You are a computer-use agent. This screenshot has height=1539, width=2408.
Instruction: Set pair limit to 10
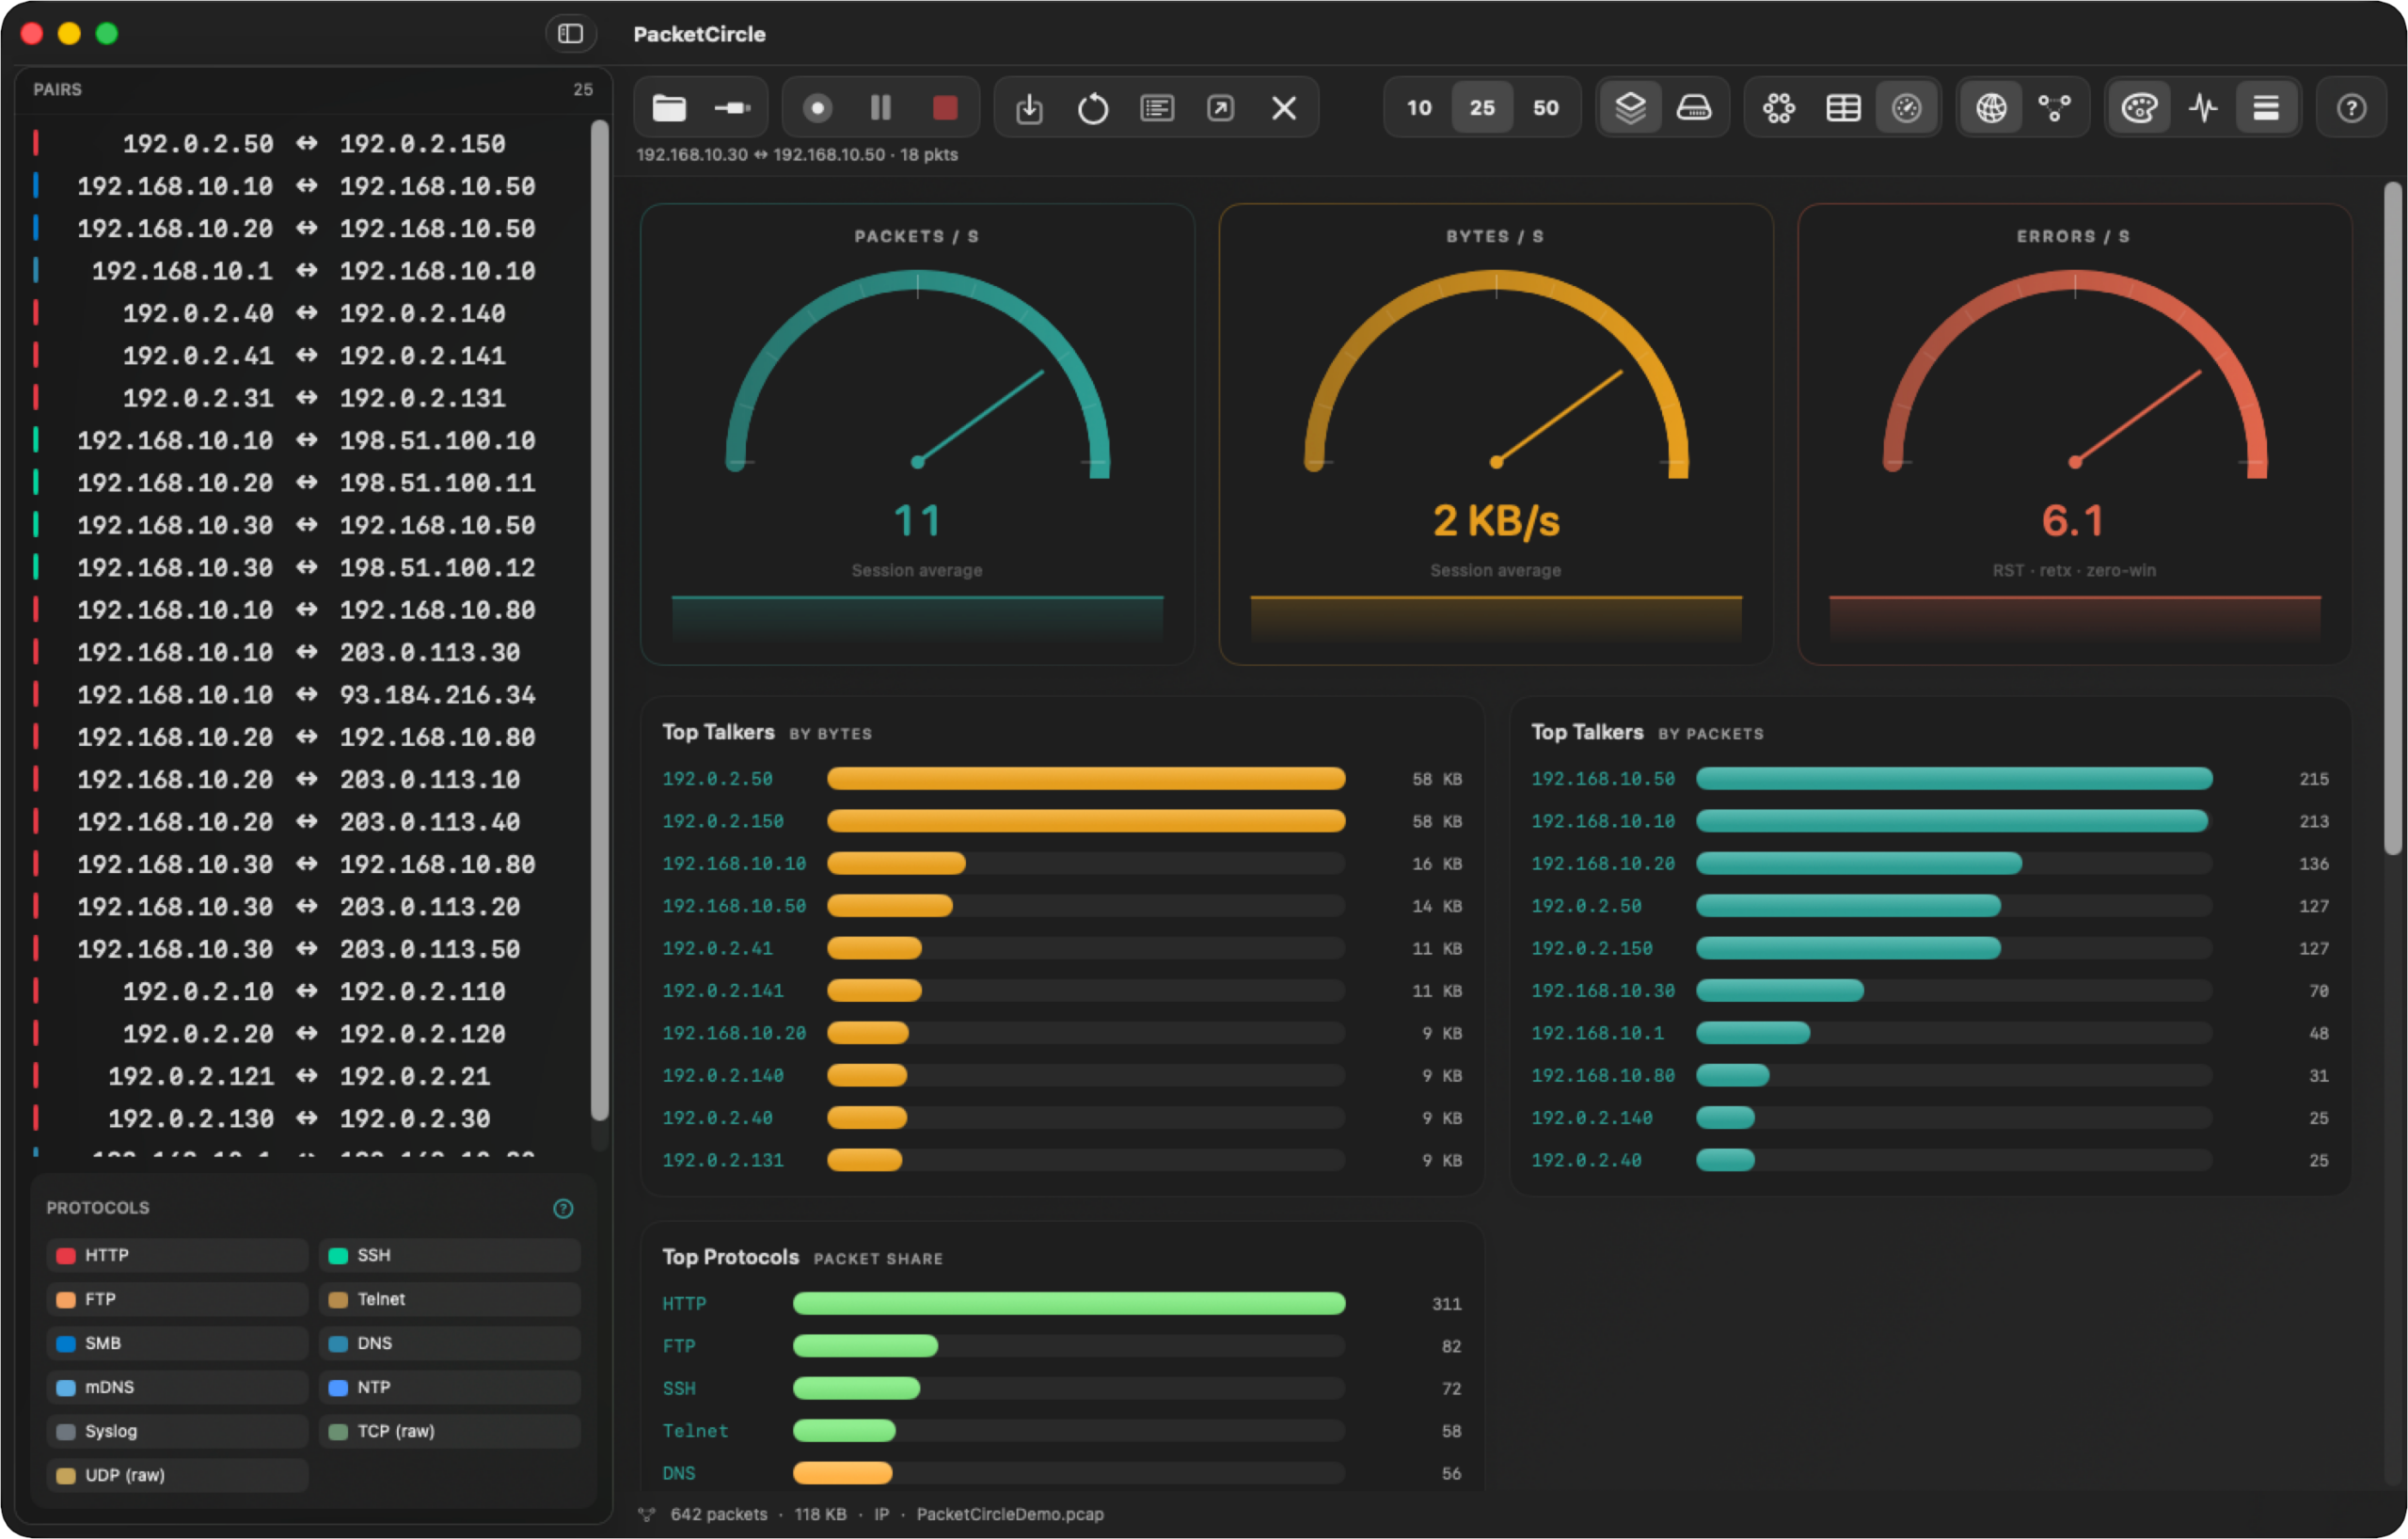(1419, 108)
